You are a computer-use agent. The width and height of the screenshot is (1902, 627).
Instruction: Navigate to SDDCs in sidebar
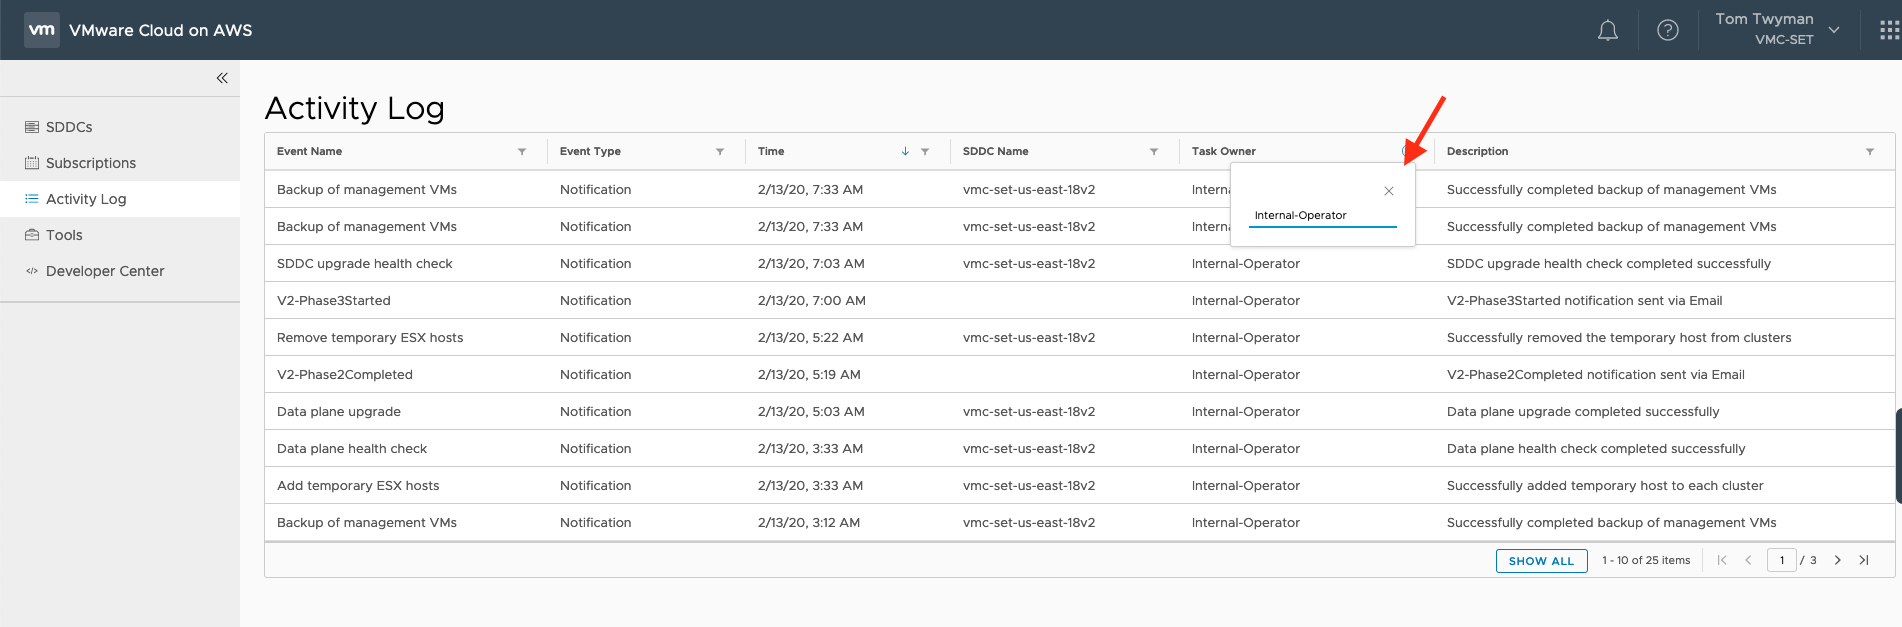click(69, 127)
